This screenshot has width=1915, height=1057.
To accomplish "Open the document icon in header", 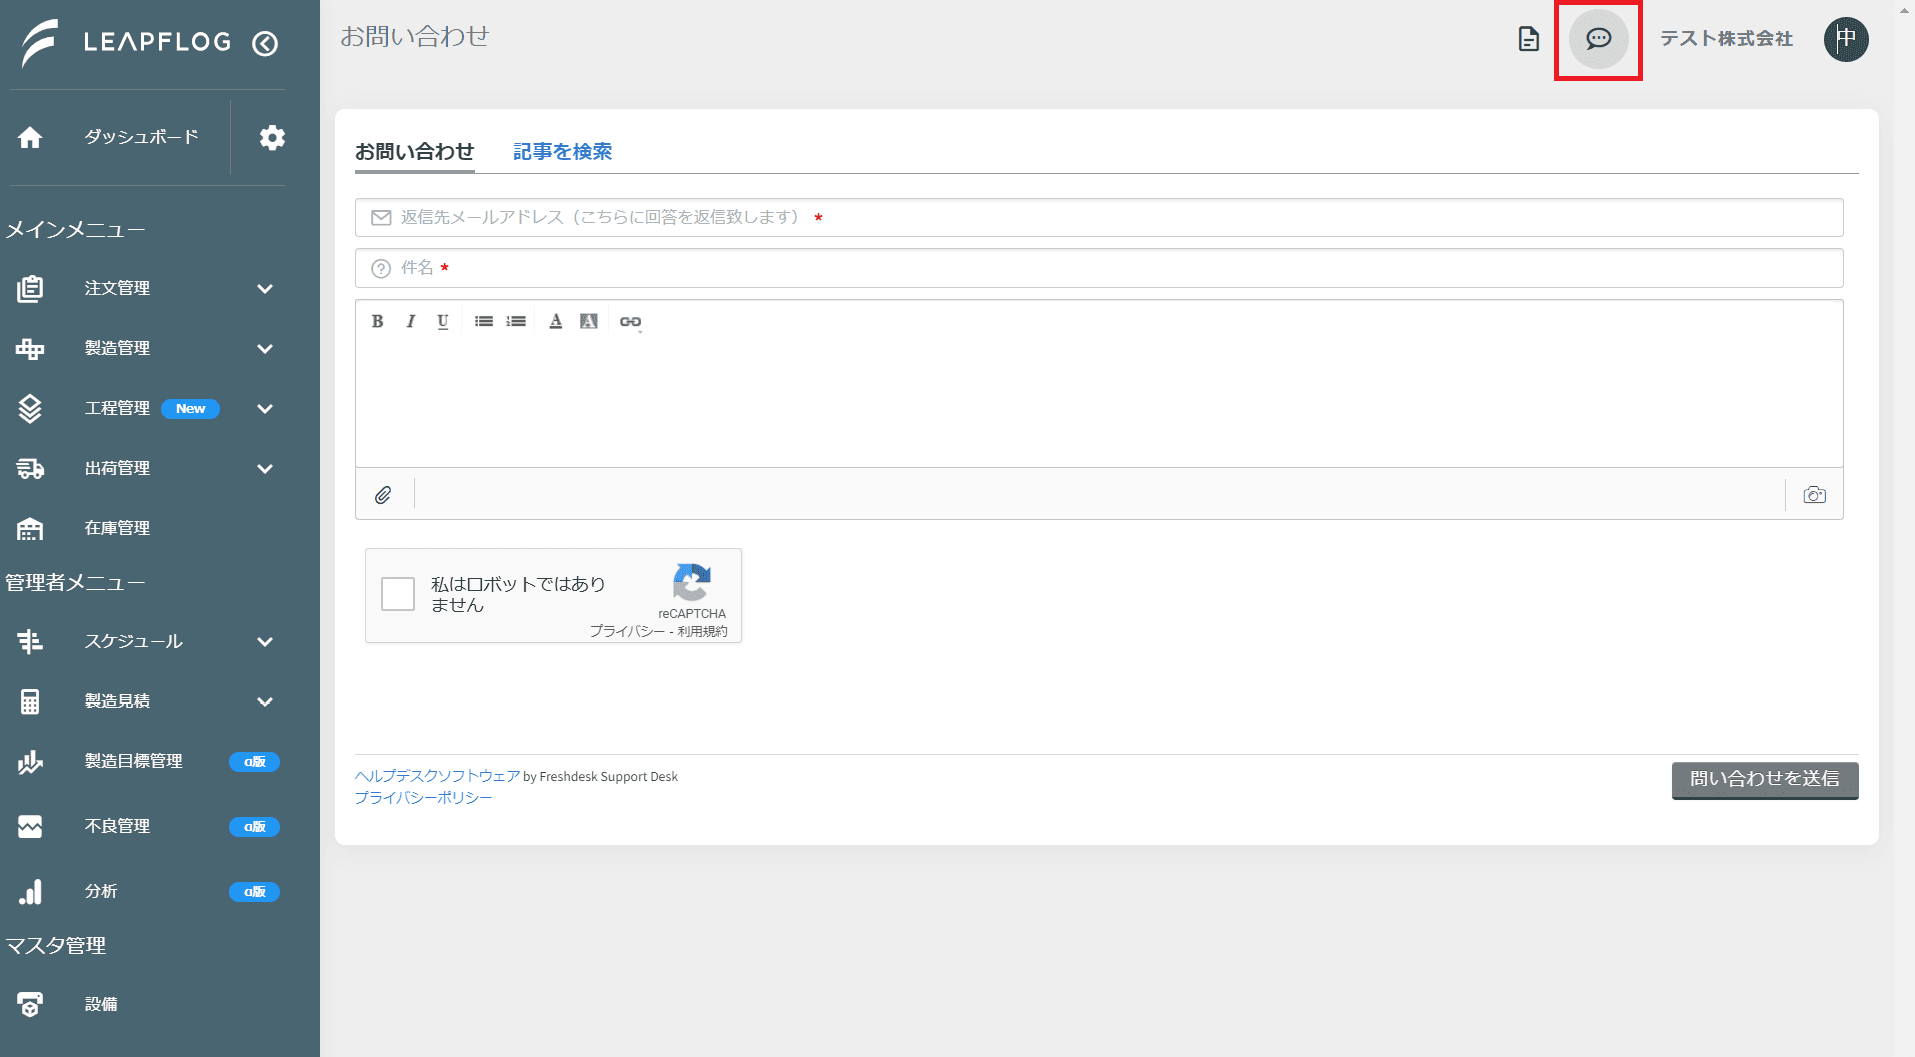I will (1528, 39).
